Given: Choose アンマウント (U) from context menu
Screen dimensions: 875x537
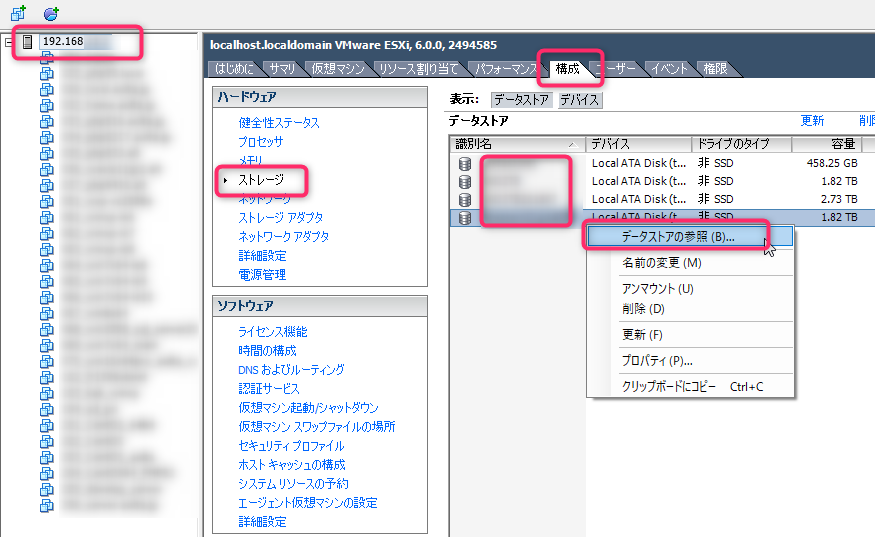Looking at the screenshot, I should pyautogui.click(x=690, y=289).
